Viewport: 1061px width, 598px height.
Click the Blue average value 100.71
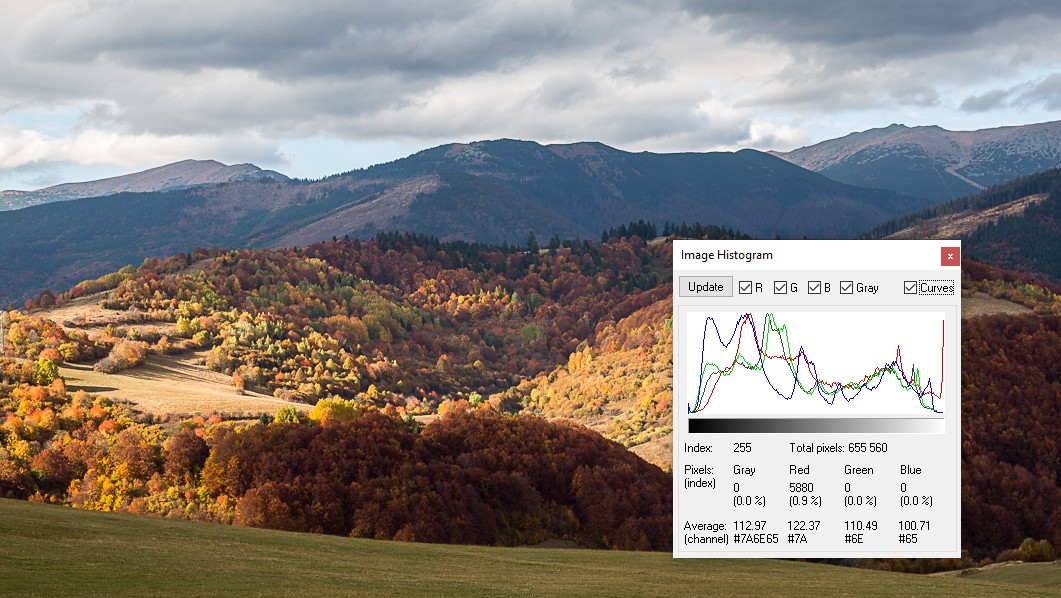pyautogui.click(x=915, y=526)
